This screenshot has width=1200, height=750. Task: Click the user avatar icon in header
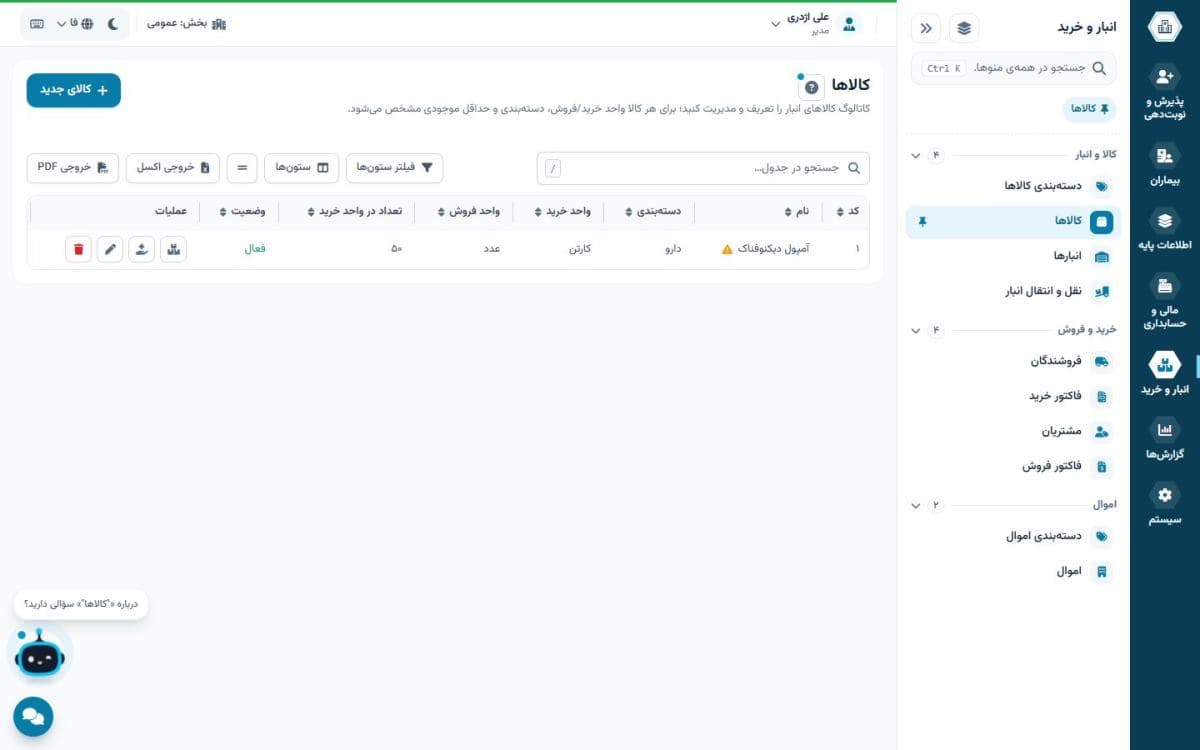[x=849, y=24]
